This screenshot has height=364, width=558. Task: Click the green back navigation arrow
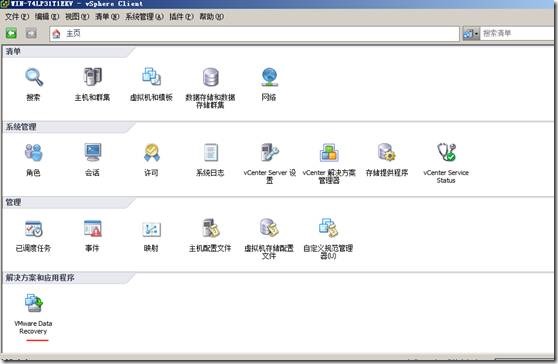click(x=11, y=34)
